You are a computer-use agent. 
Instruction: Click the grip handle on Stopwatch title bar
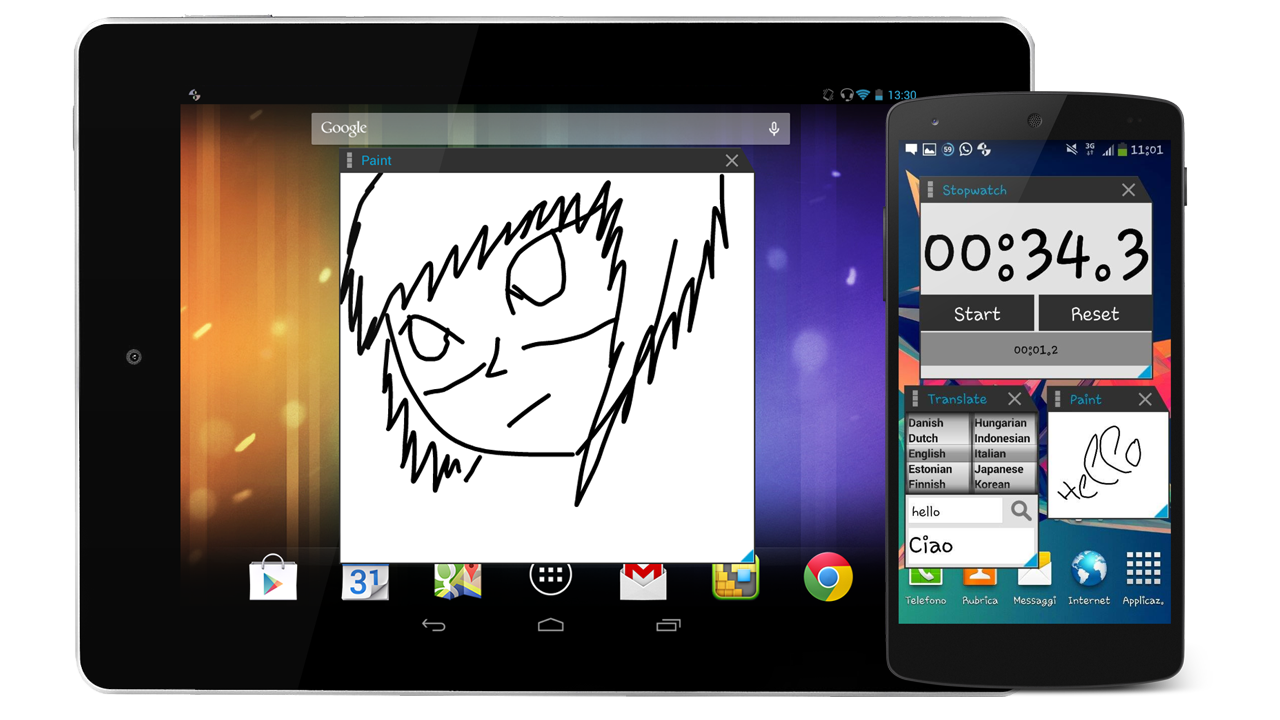(930, 190)
